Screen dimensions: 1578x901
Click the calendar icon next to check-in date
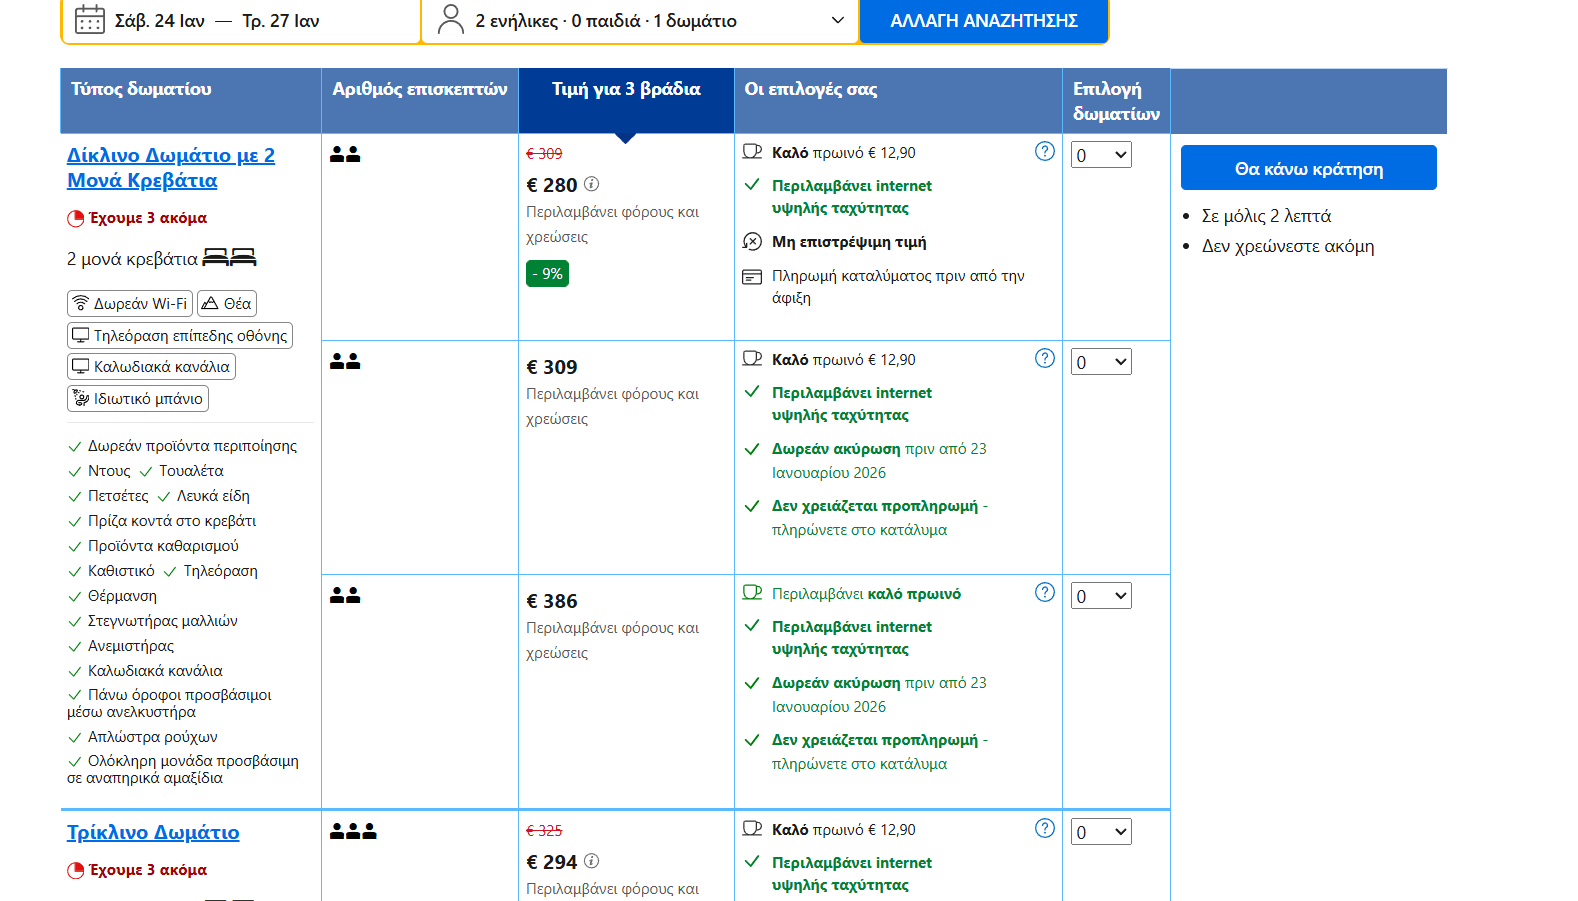click(90, 20)
